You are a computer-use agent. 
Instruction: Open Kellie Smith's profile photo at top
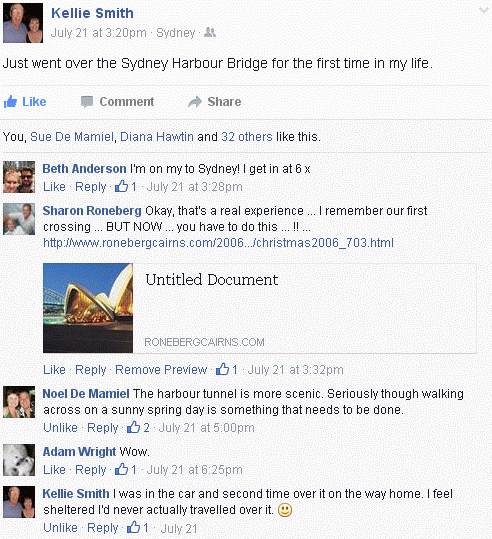pyautogui.click(x=23, y=23)
